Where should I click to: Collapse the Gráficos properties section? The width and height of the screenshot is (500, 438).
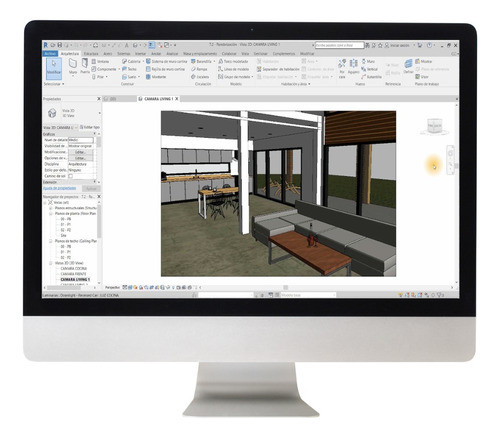pos(94,134)
